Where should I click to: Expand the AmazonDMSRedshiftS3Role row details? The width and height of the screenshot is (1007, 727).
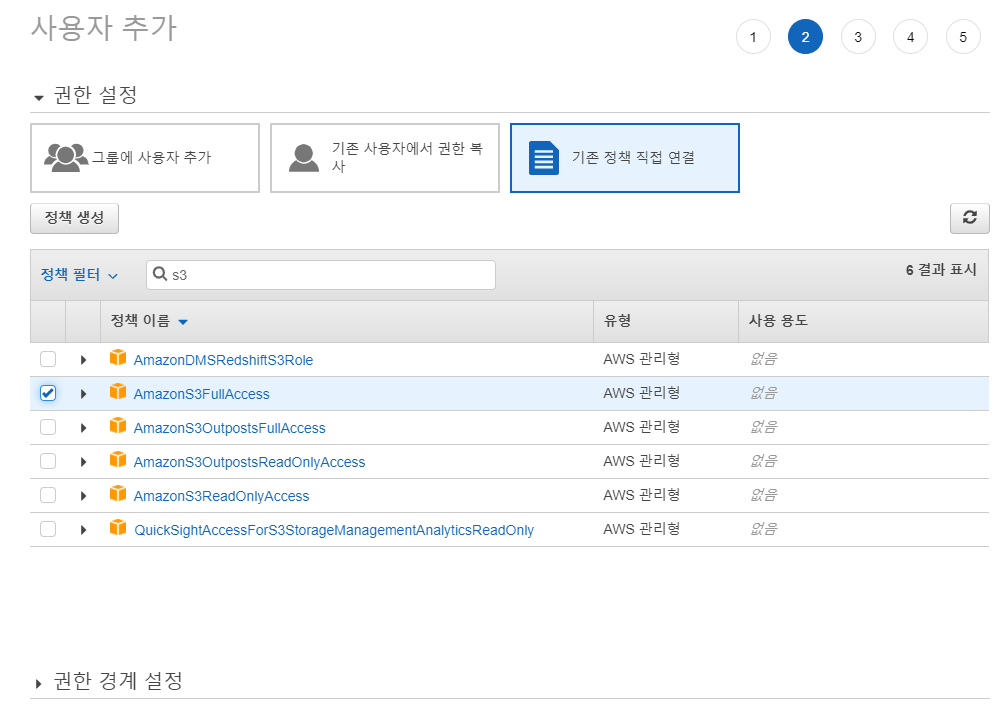coord(83,360)
